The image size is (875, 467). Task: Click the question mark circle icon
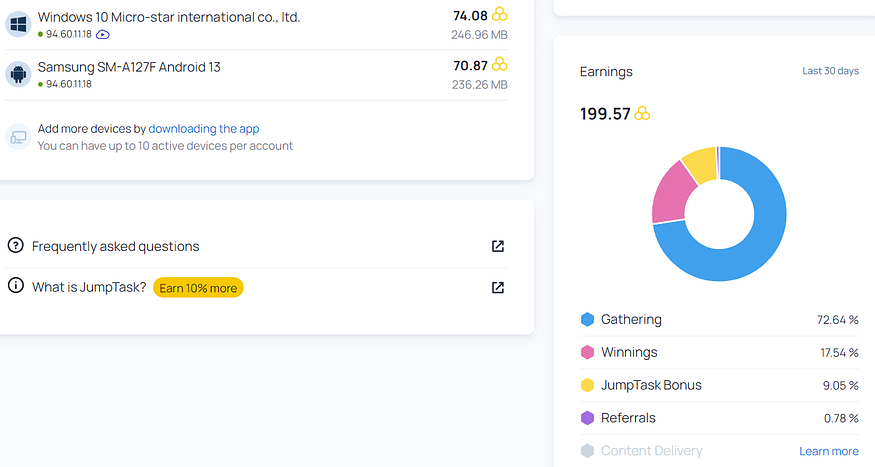(16, 245)
